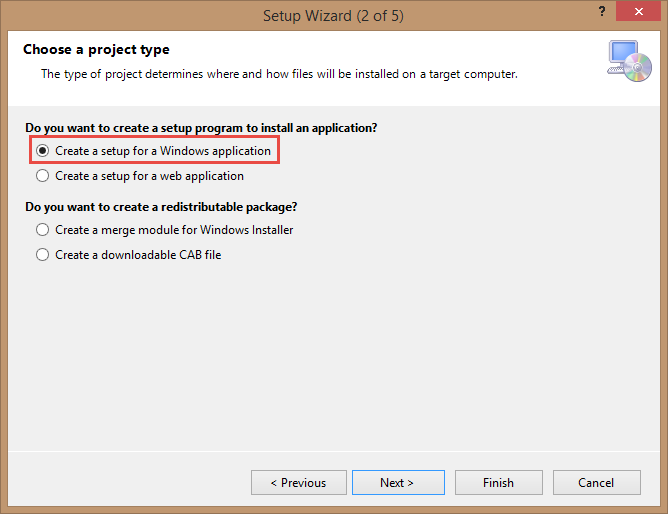The image size is (668, 514).
Task: Select the Windows application setup radio button
Action: (42, 151)
